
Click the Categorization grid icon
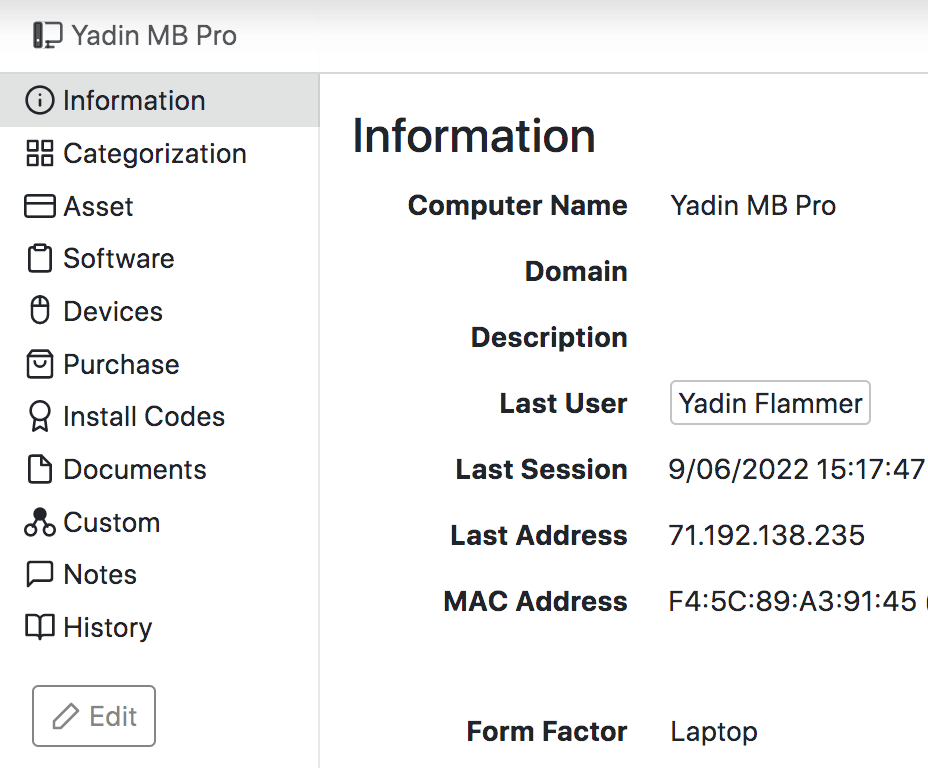coord(40,153)
